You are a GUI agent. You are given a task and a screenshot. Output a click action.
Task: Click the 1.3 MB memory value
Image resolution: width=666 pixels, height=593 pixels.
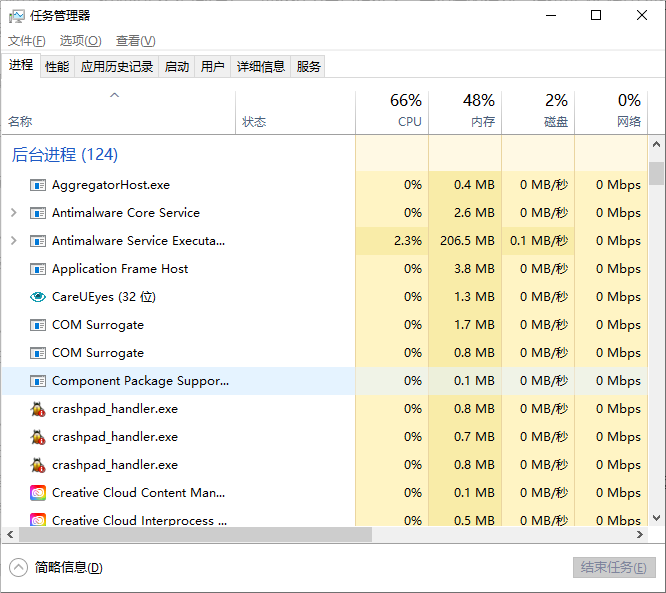click(x=474, y=297)
